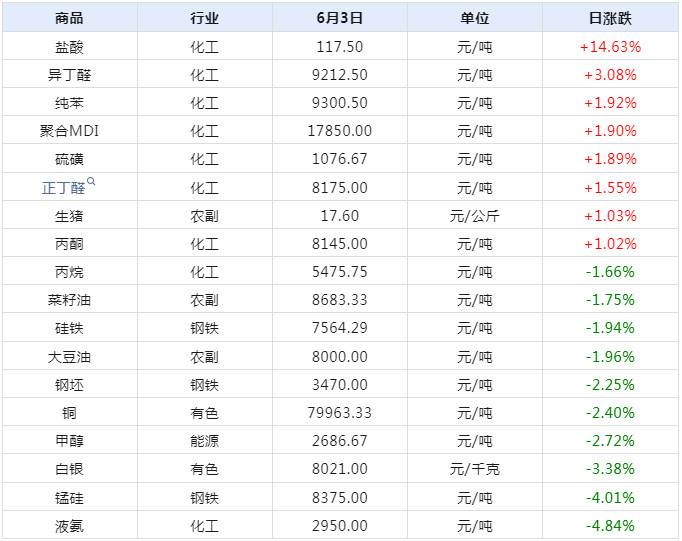Click the 白银 commodity name

(x=70, y=468)
